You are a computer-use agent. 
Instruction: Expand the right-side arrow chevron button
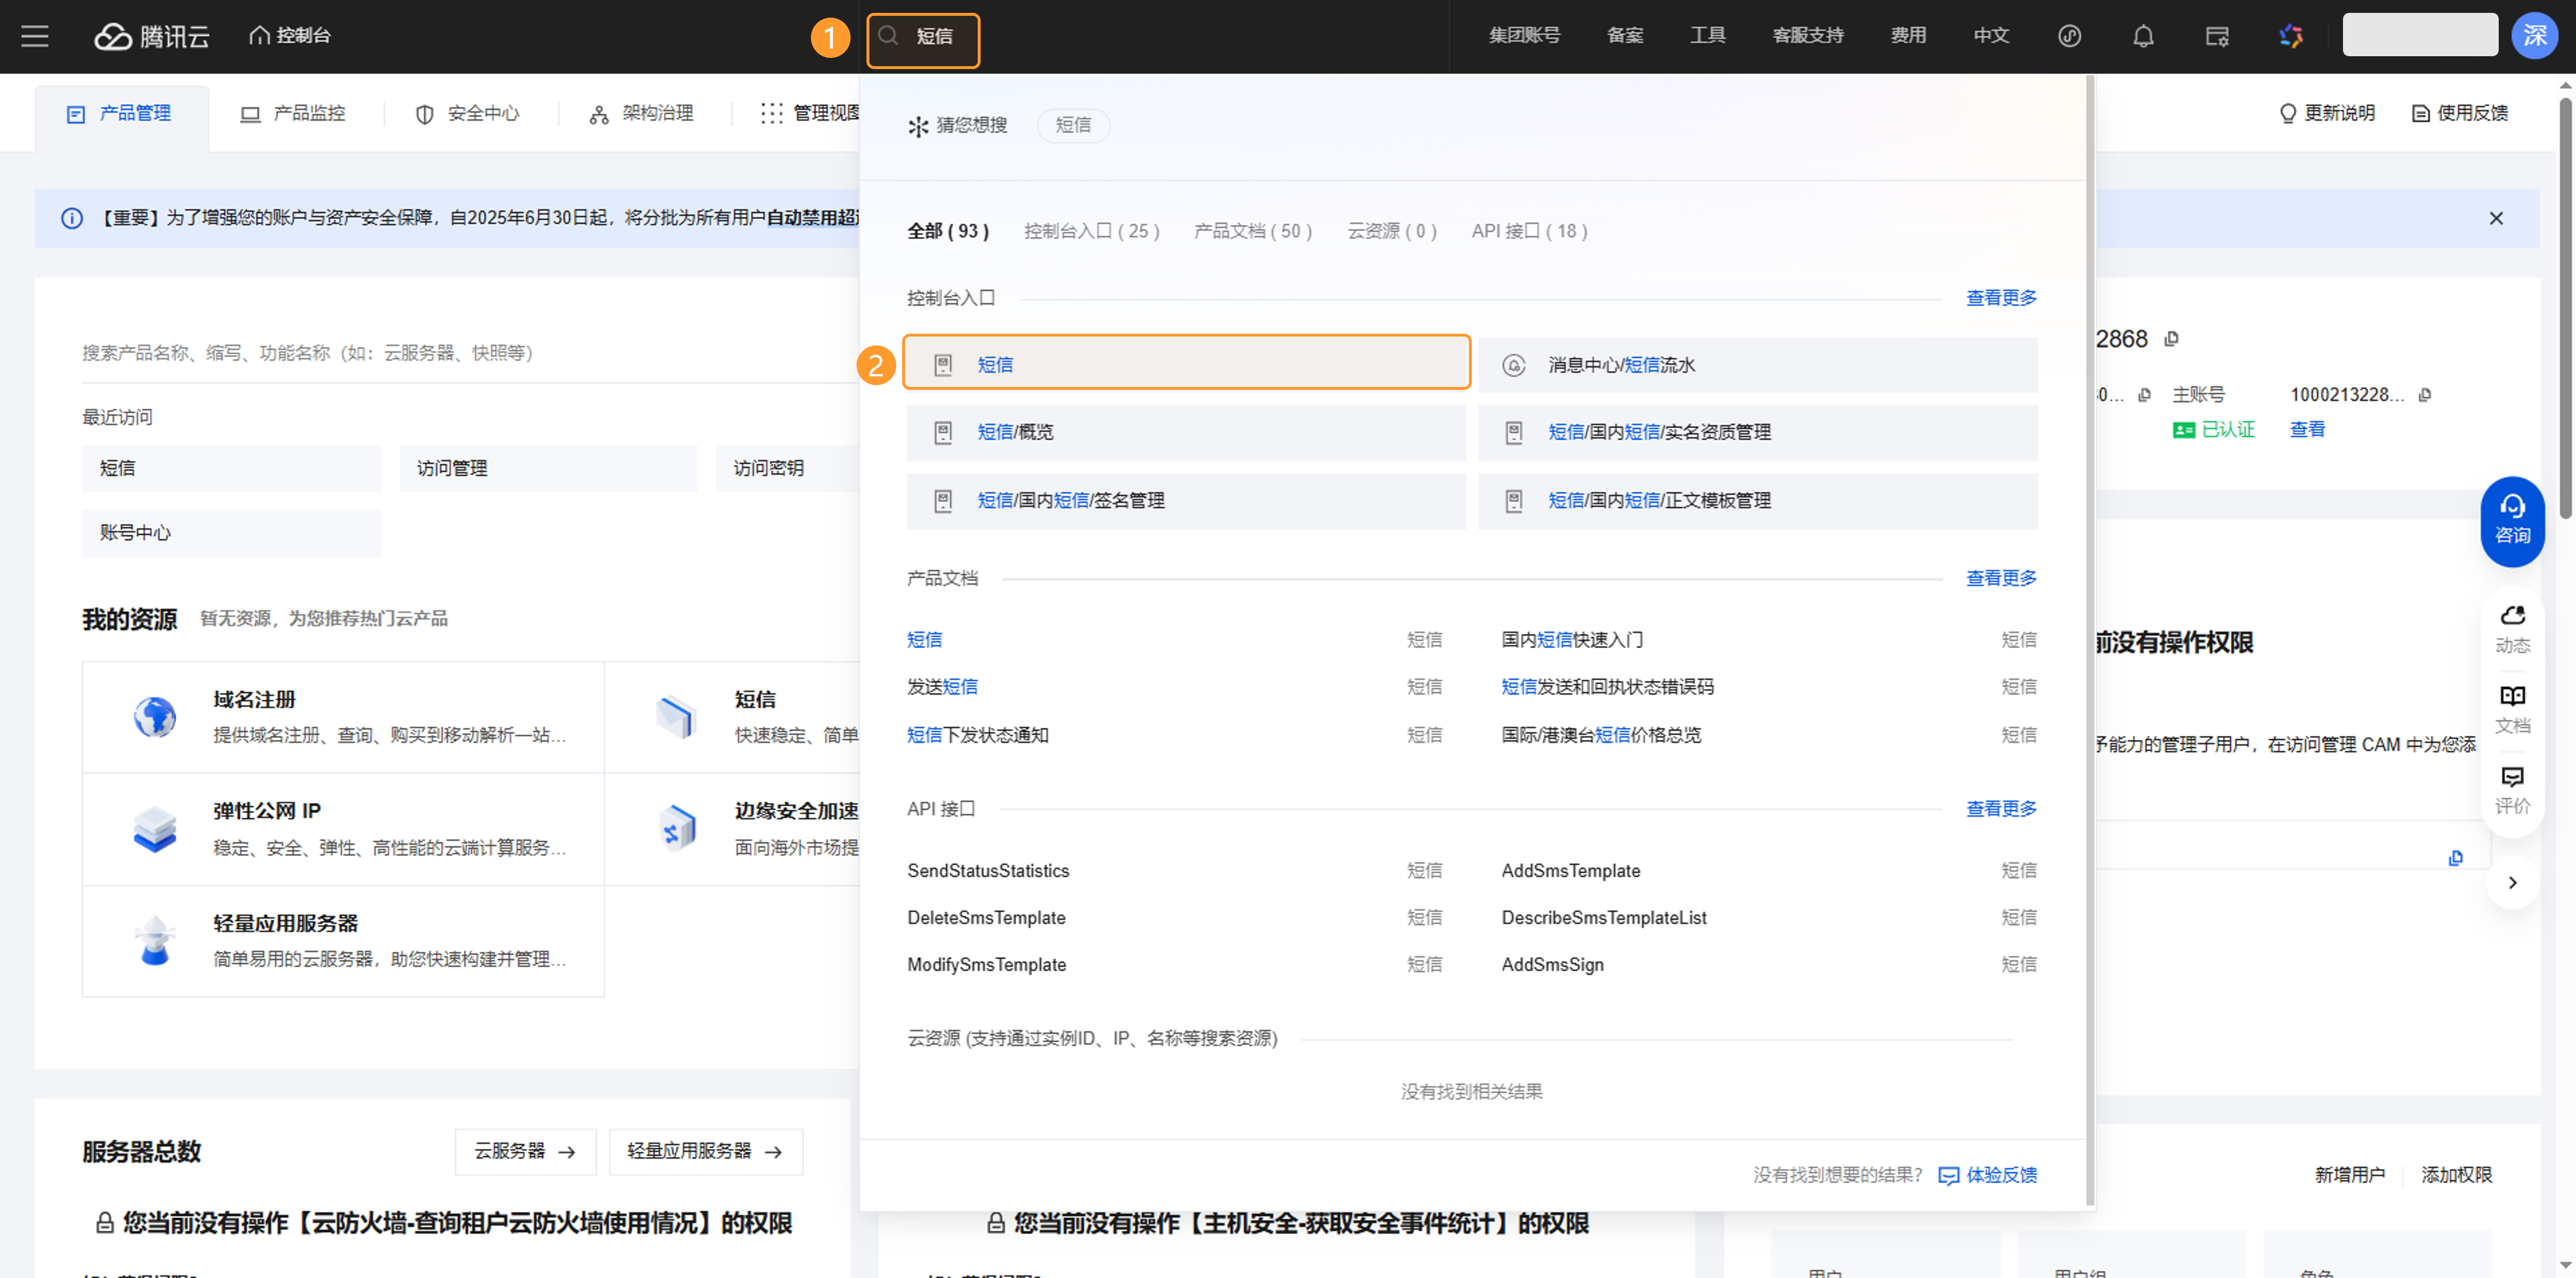[x=2511, y=882]
